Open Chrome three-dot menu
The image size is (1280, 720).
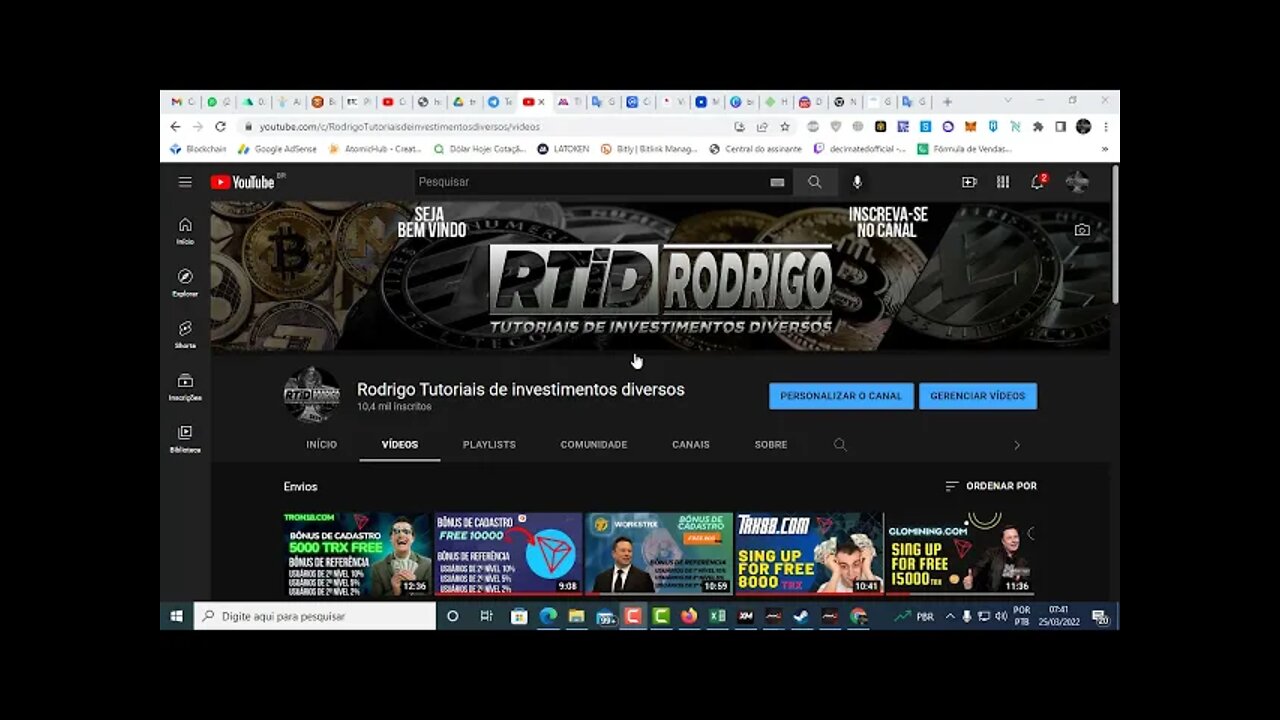point(1106,127)
